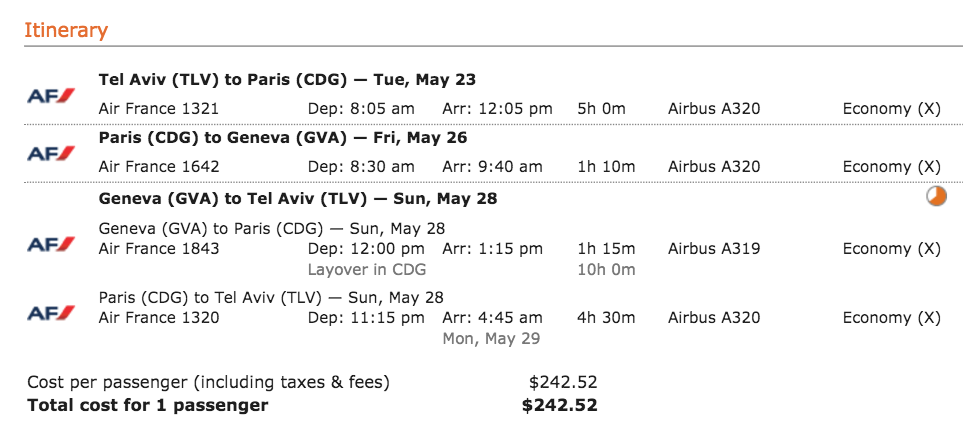The image size is (963, 431).
Task: Select Tel Aviv to Paris segment title
Action: point(287,80)
